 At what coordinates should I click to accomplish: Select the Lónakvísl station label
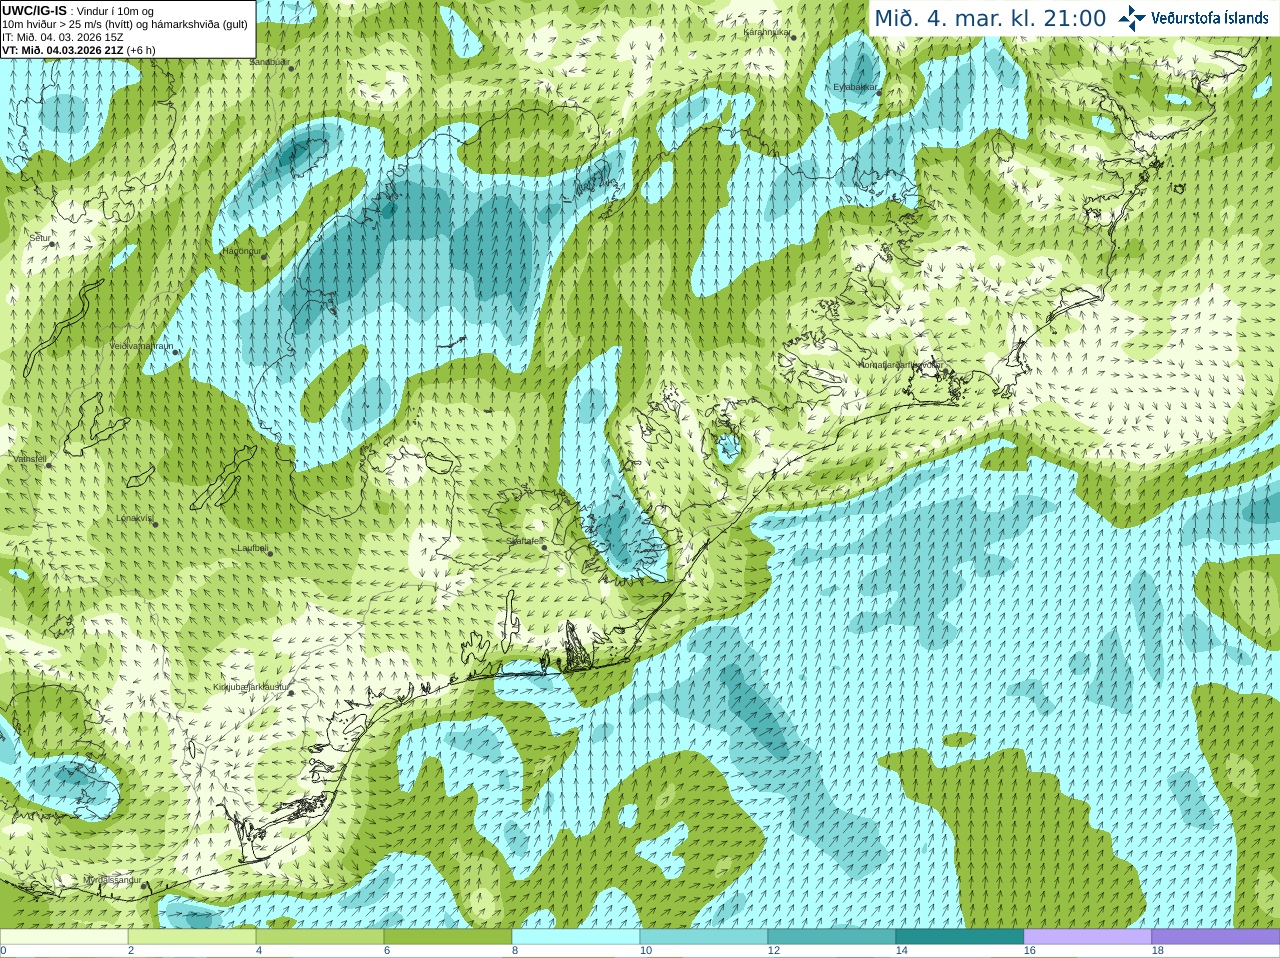click(x=134, y=518)
